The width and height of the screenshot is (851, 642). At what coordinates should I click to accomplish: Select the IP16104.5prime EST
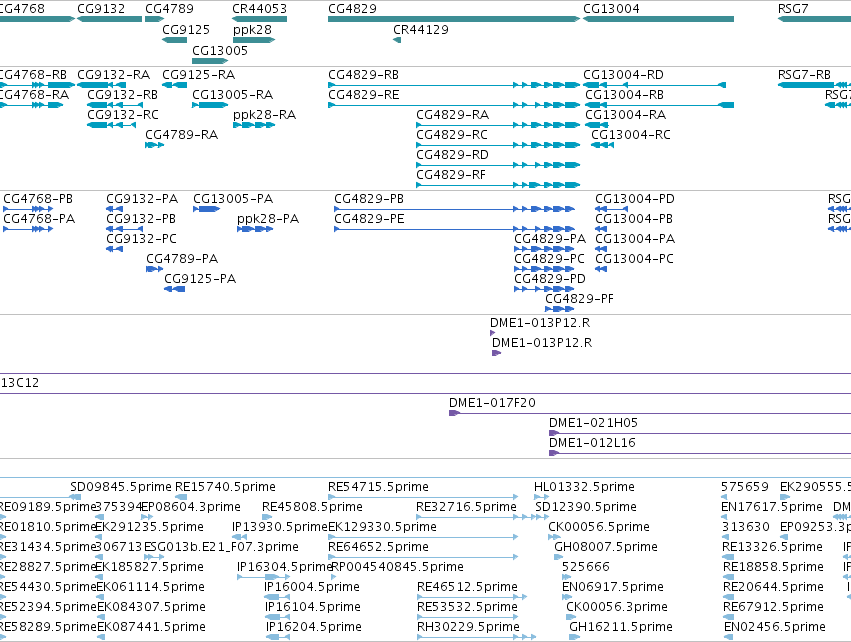pos(313,607)
